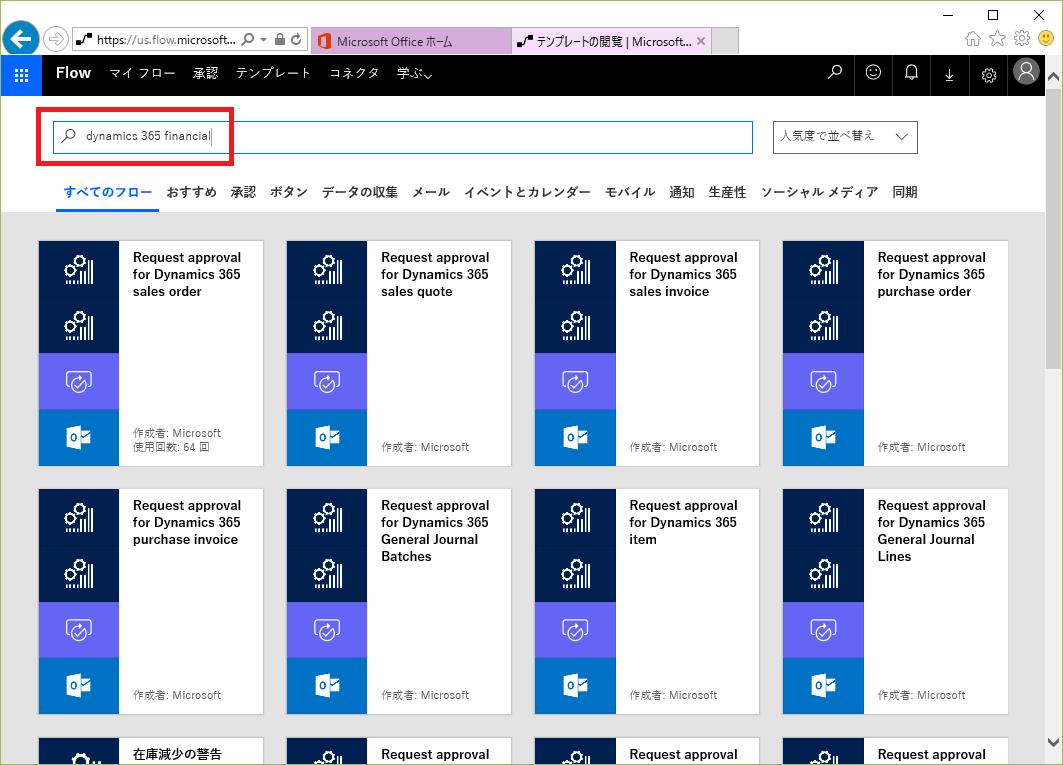Select the ソーシャル メディア category tab
This screenshot has width=1063, height=765.
[x=820, y=192]
